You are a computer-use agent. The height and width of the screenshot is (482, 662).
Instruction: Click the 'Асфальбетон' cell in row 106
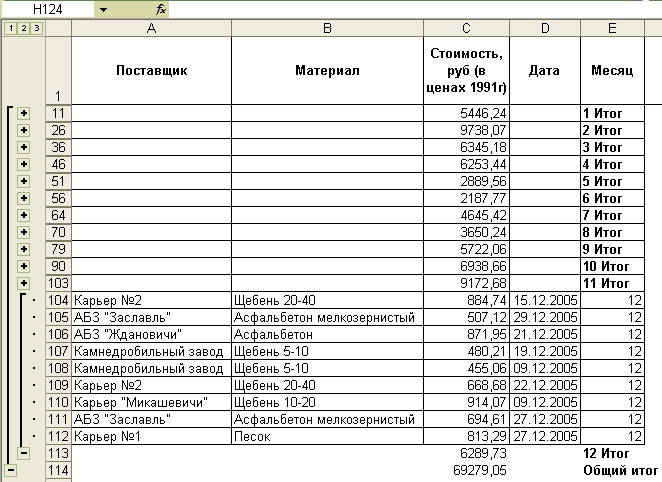coord(327,334)
